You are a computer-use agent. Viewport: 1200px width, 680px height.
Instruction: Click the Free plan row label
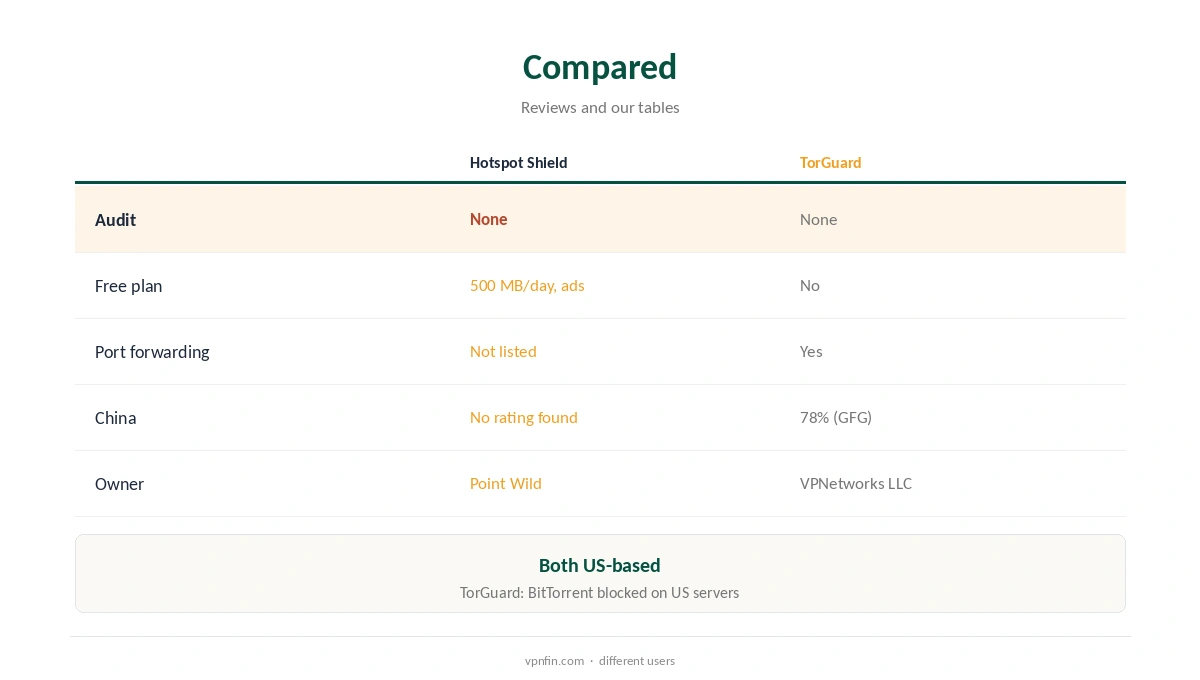128,286
